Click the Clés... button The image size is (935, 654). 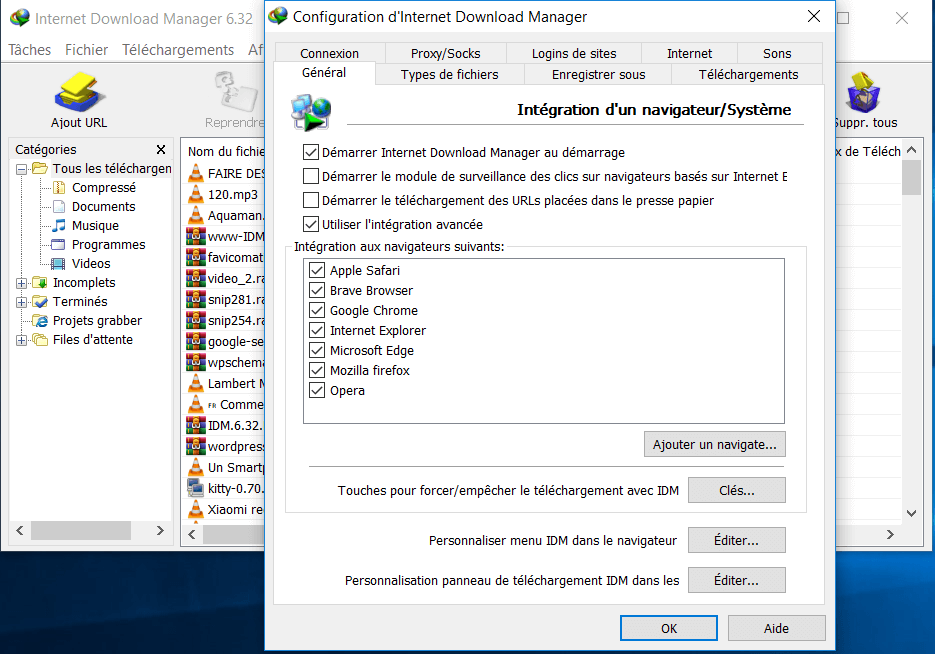pos(736,490)
